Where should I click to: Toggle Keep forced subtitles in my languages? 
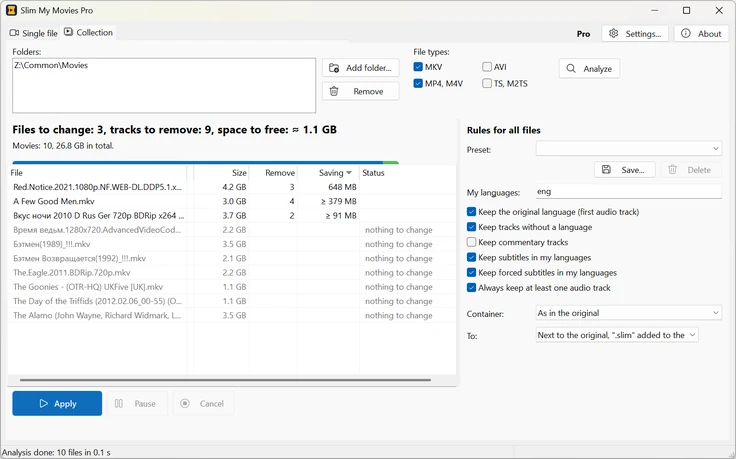(471, 272)
